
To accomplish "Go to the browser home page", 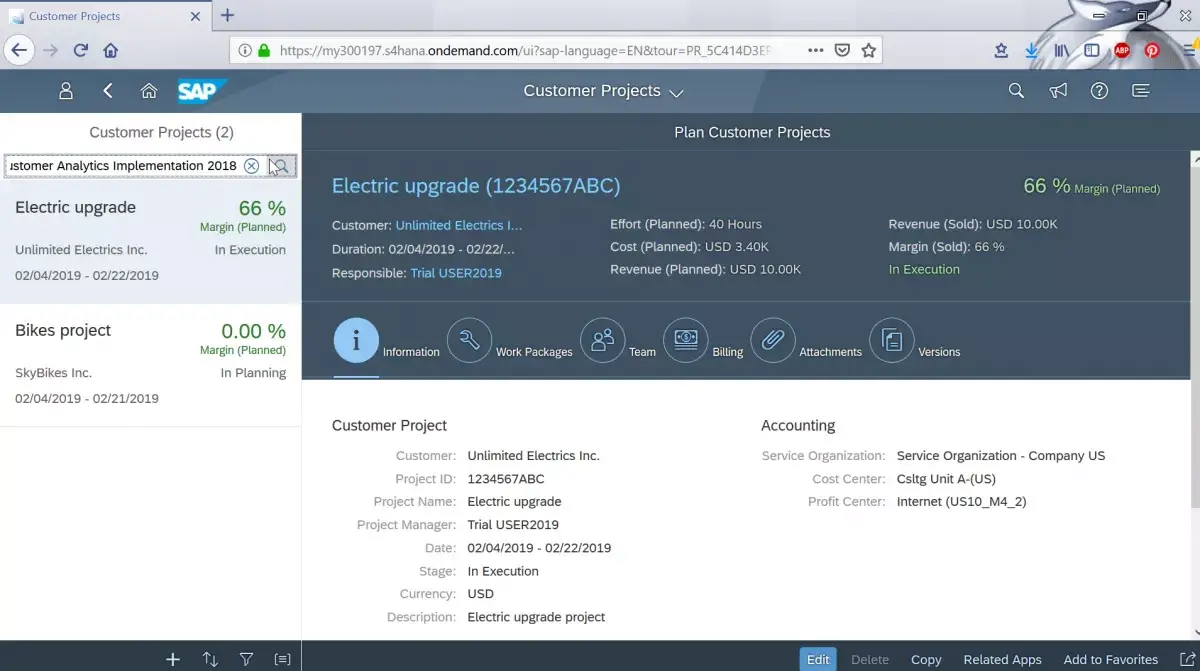I will pos(111,50).
